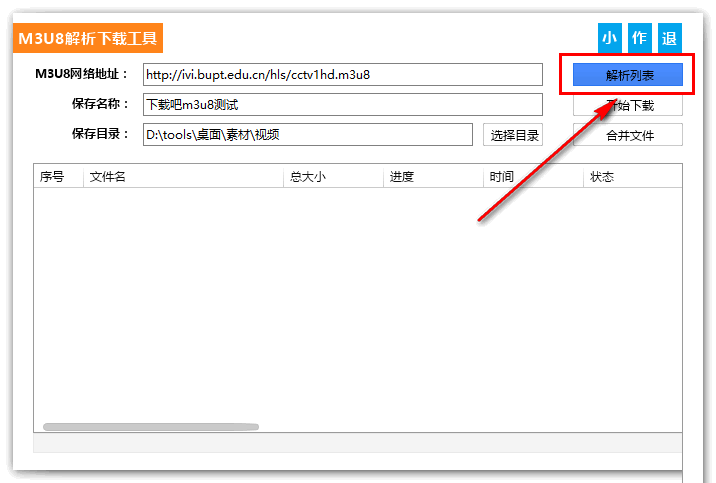Minimize window with blue 小 button
The height and width of the screenshot is (483, 716).
(610, 38)
